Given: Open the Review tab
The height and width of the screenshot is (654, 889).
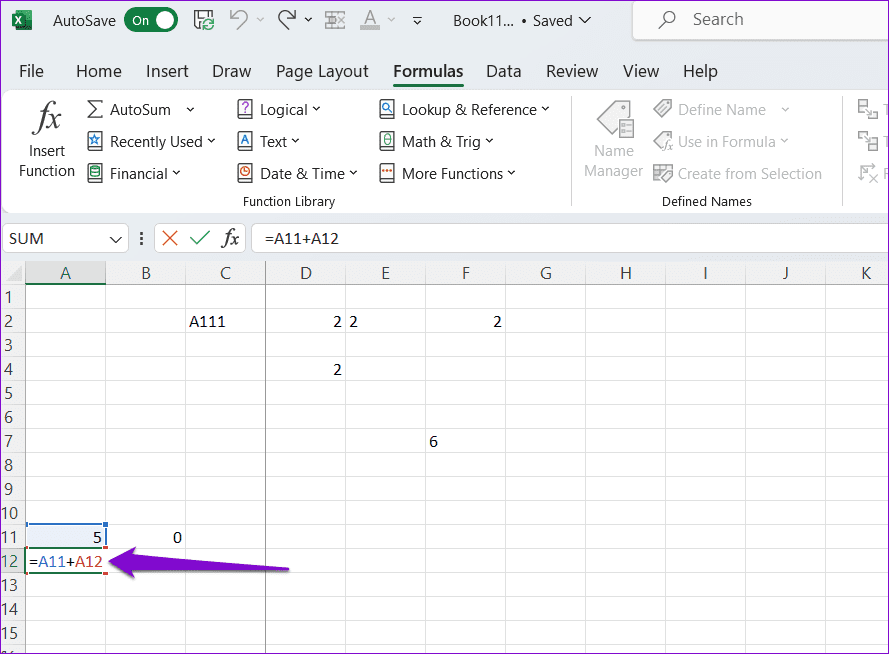Looking at the screenshot, I should [572, 71].
